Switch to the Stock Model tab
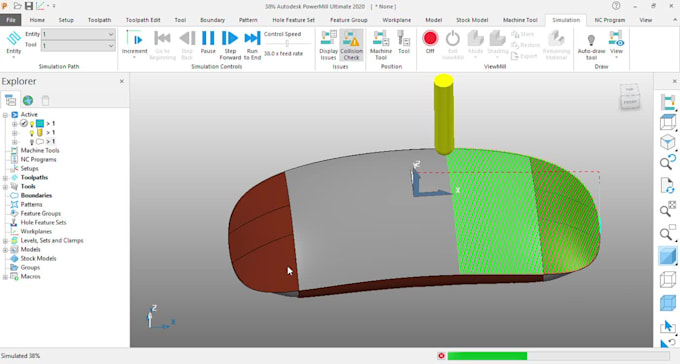680x364 pixels. tap(472, 20)
